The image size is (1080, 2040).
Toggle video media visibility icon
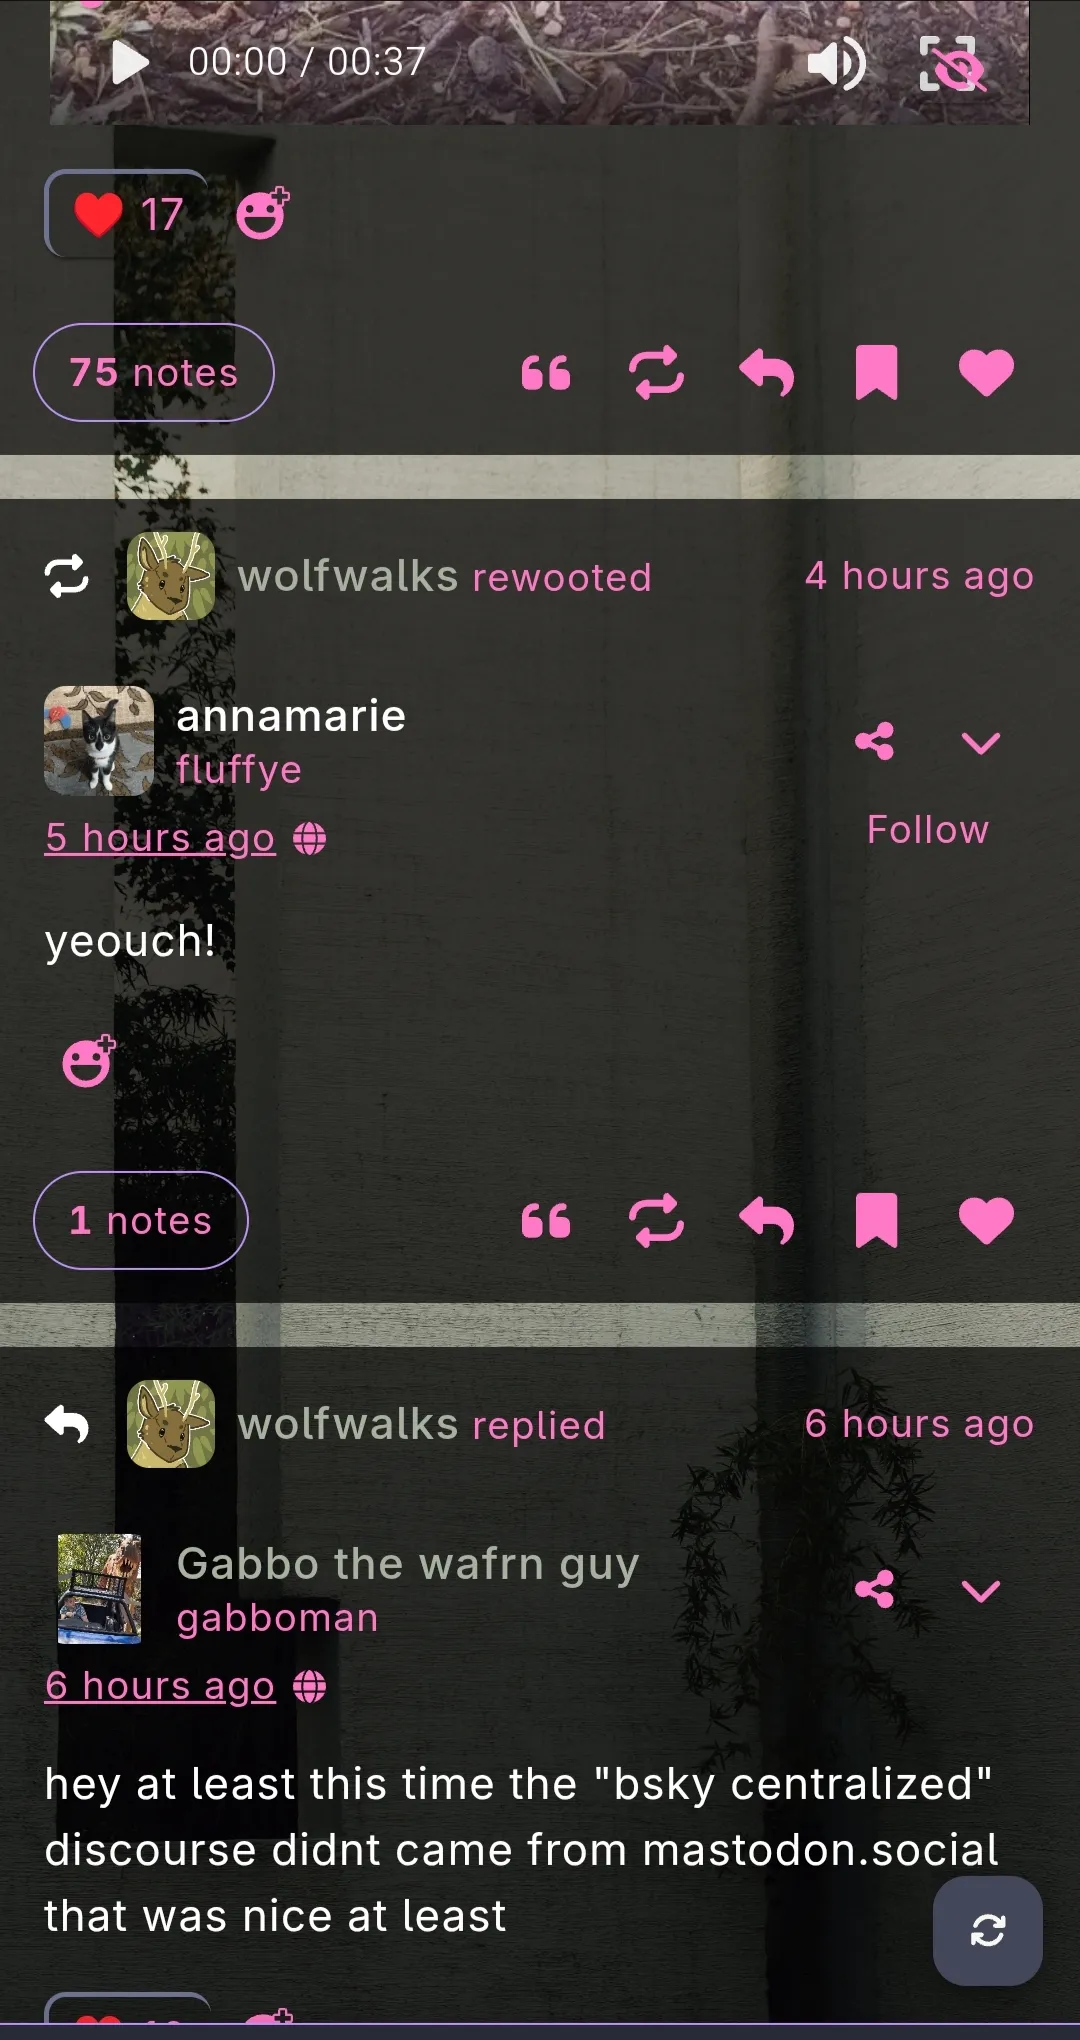(951, 63)
